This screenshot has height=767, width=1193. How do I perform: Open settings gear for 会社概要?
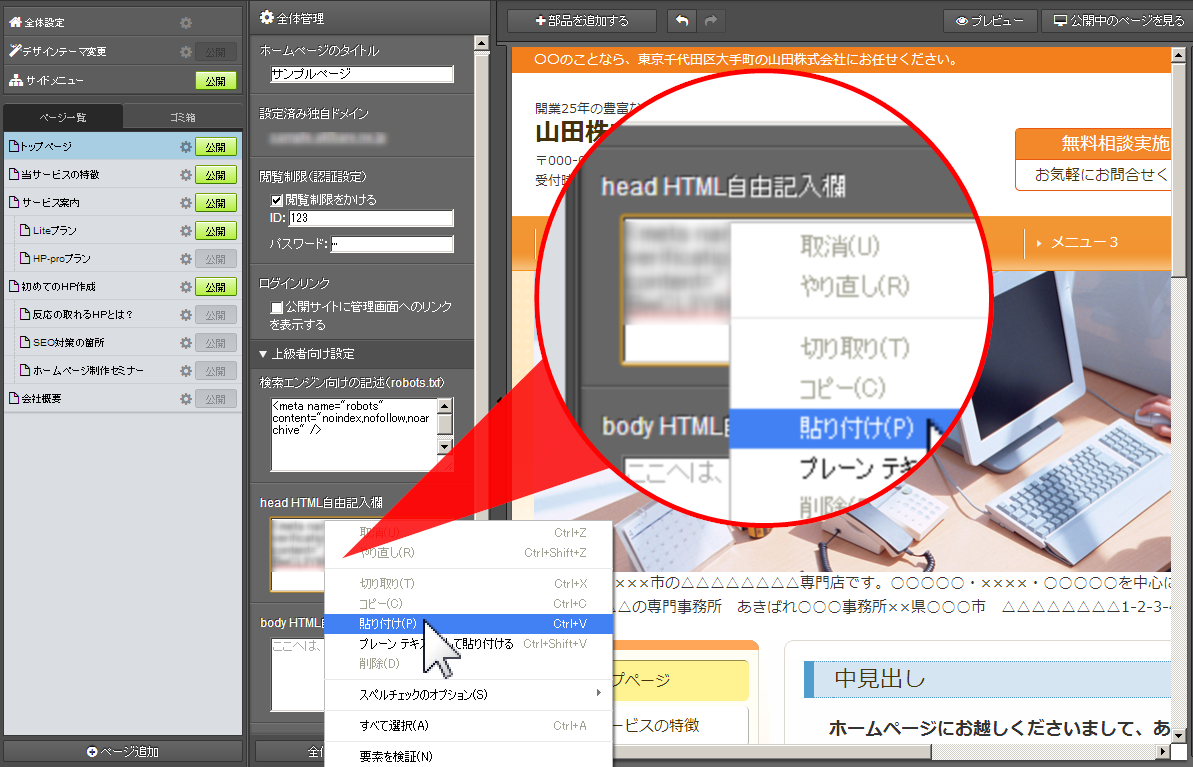[x=186, y=399]
